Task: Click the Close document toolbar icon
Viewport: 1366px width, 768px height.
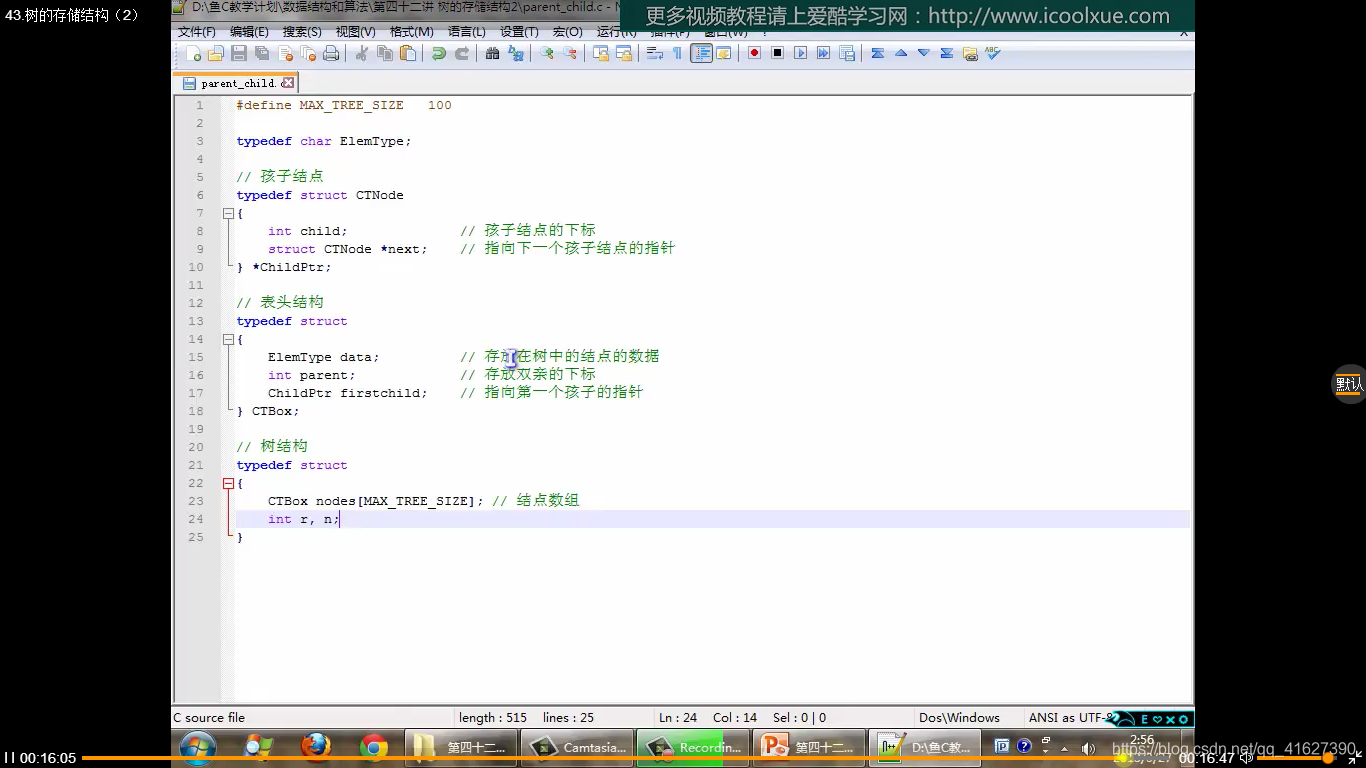Action: (285, 54)
